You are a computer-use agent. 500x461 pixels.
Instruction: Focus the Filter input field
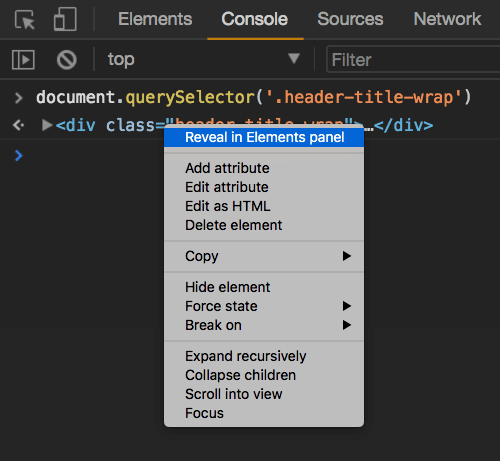[413, 60]
